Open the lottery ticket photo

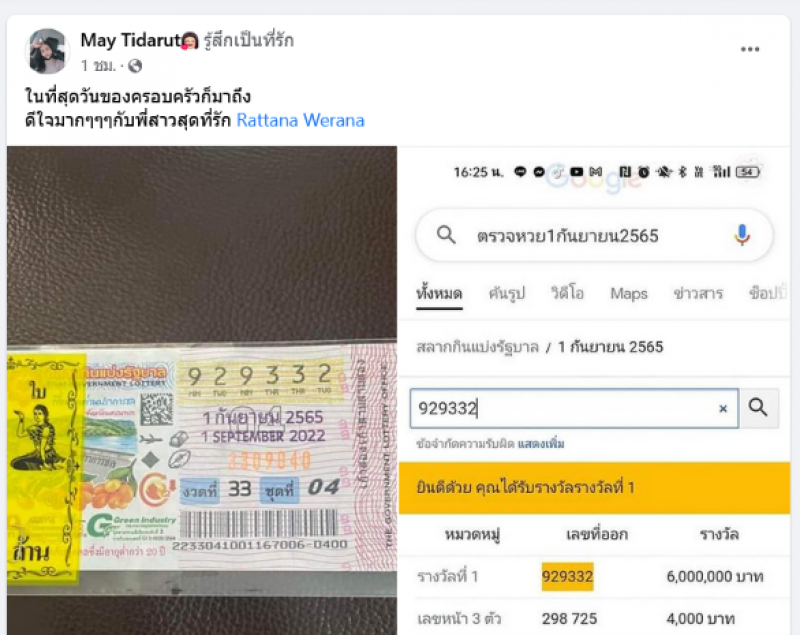click(x=202, y=390)
